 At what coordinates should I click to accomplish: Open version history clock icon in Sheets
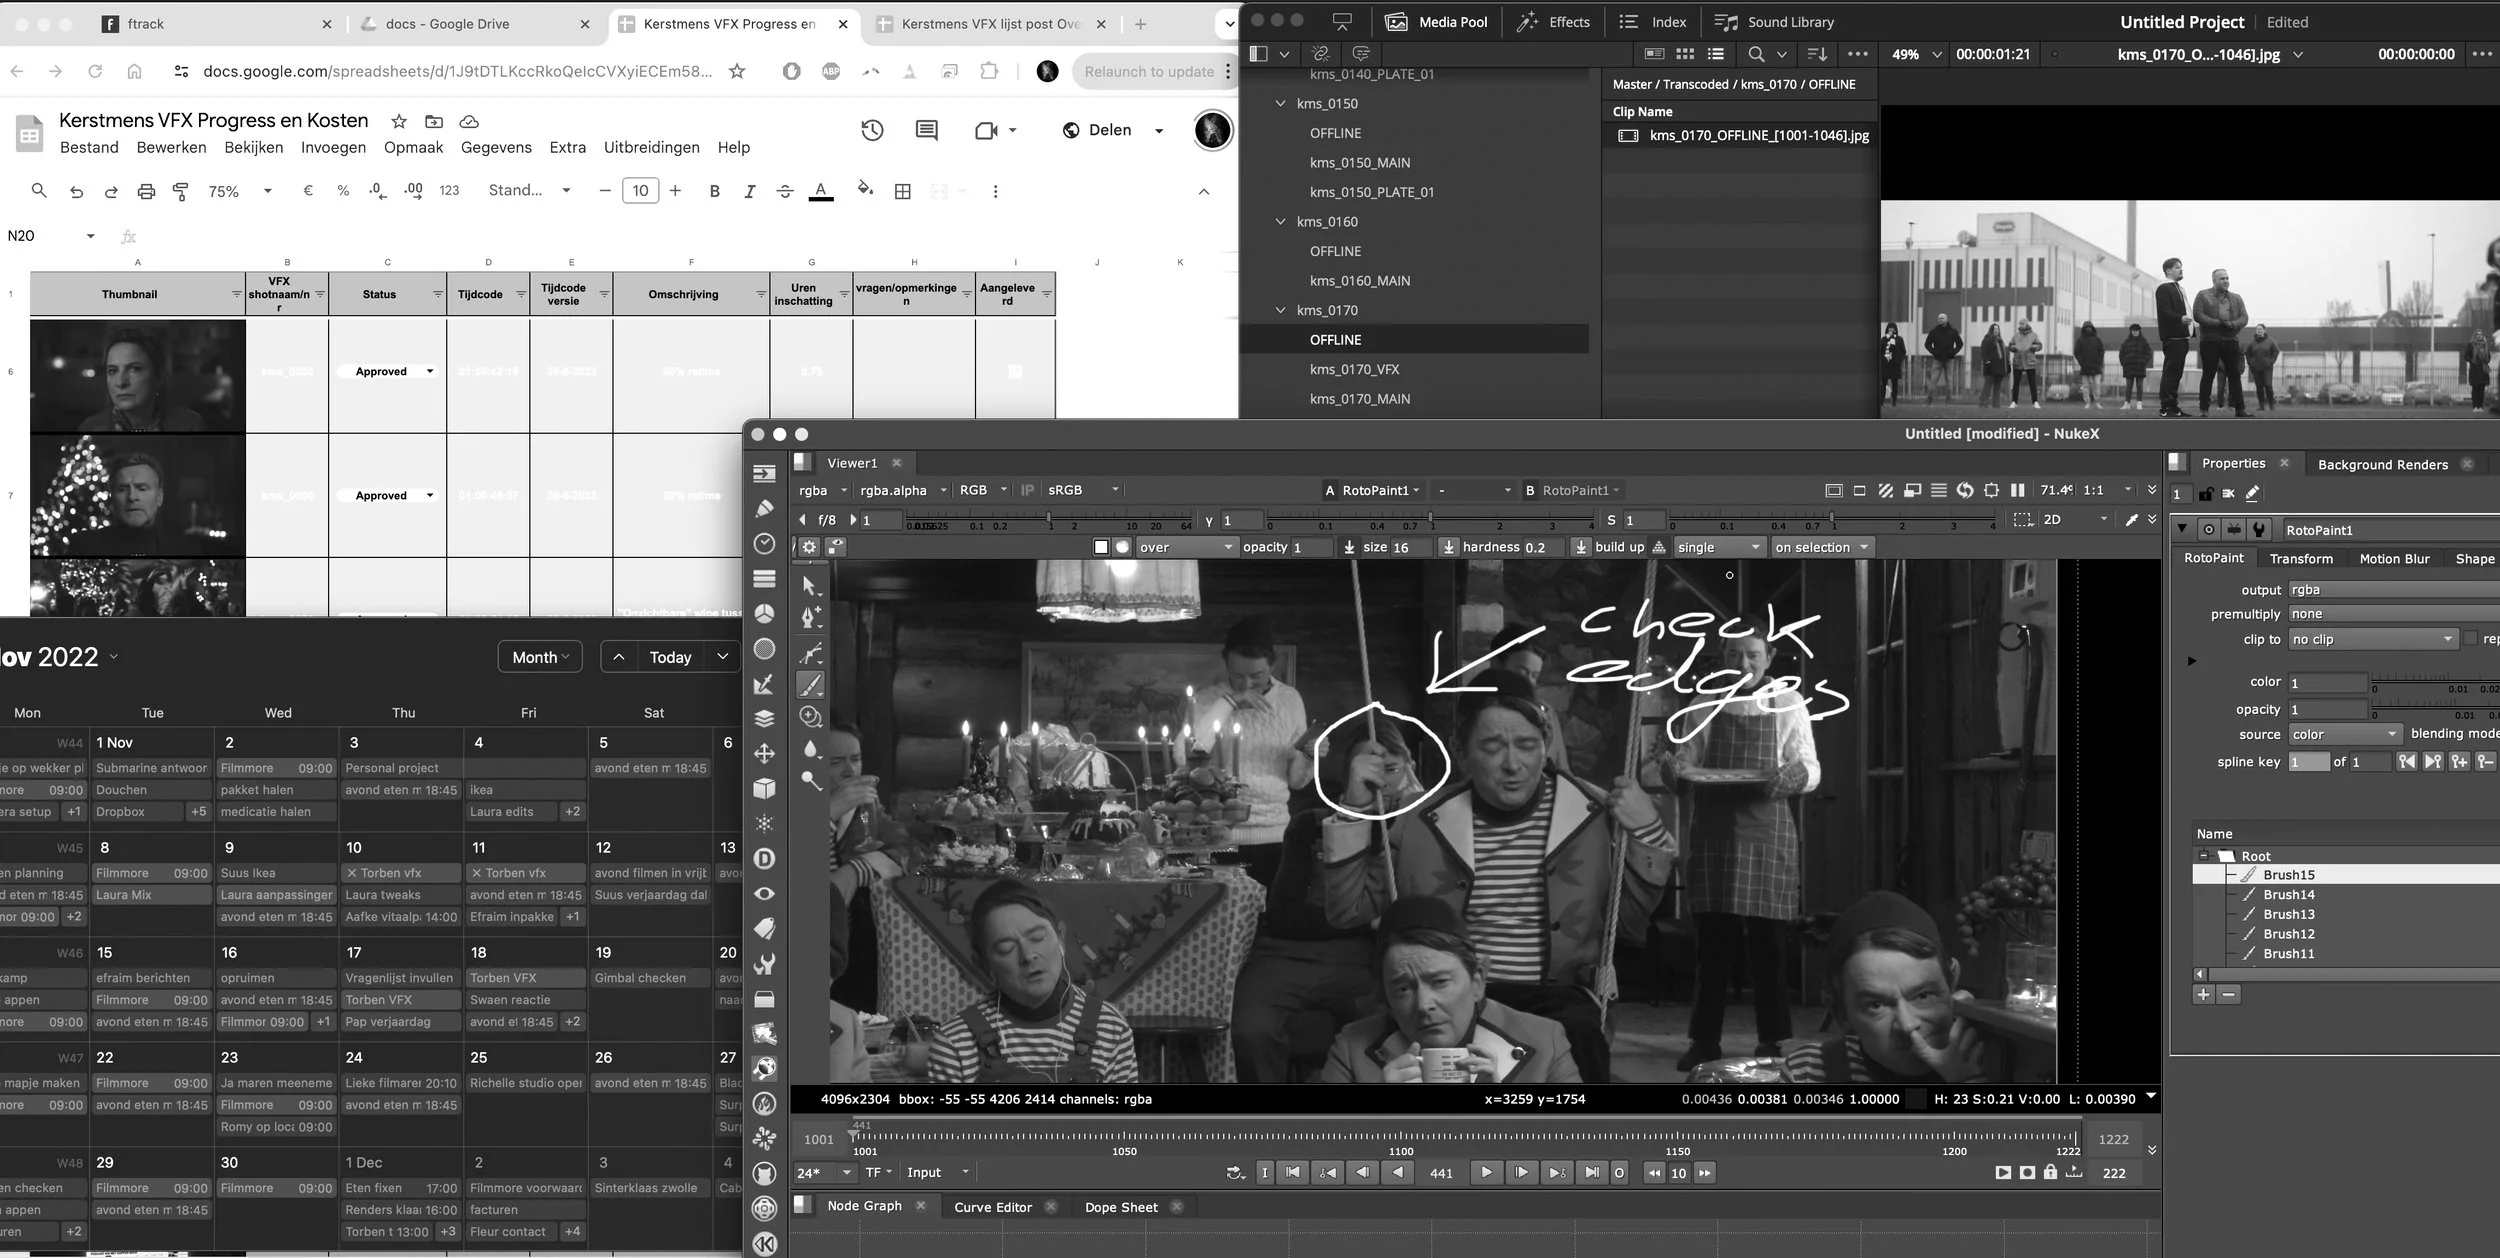click(872, 130)
